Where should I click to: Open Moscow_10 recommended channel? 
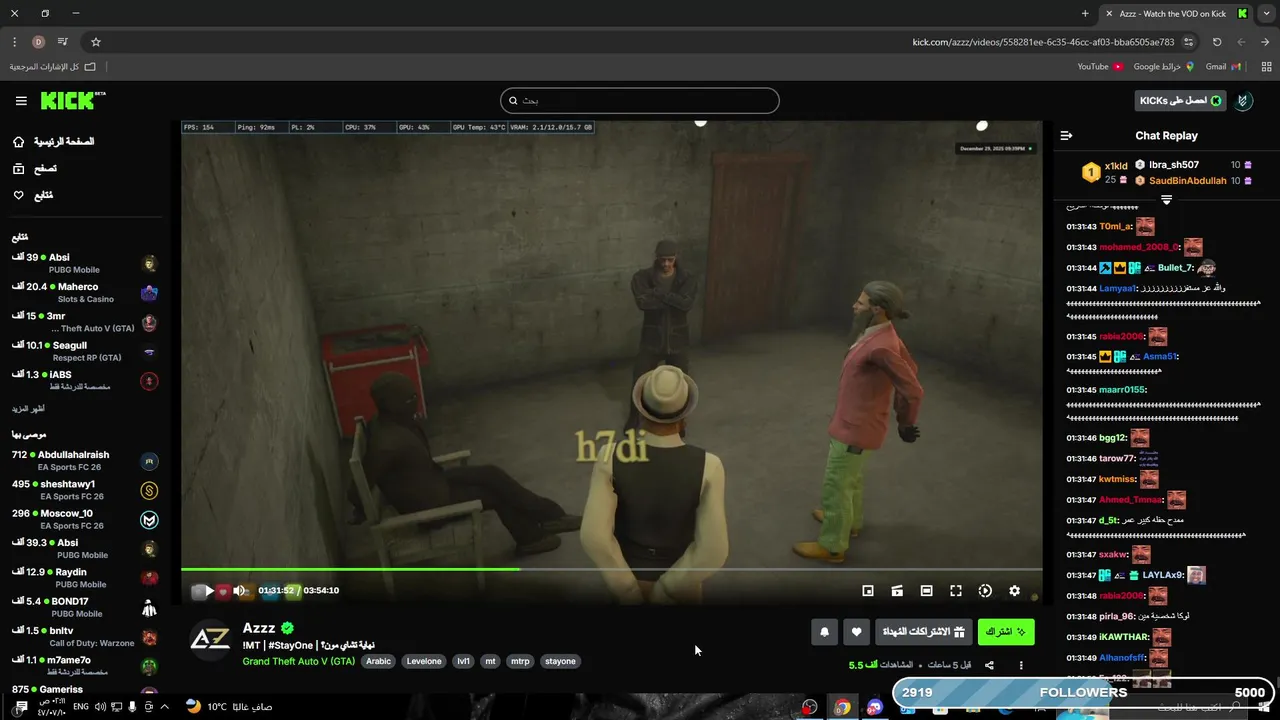pos(85,519)
